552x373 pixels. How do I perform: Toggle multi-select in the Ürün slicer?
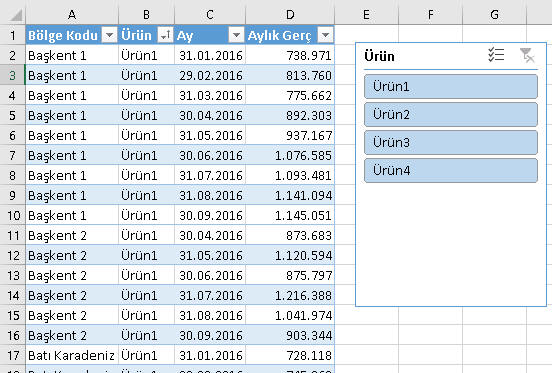pyautogui.click(x=496, y=55)
